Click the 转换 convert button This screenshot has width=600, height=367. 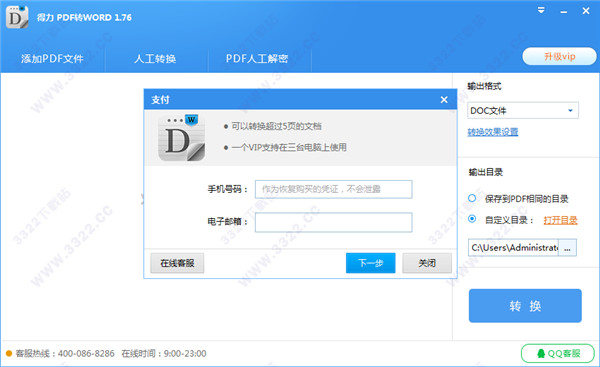(525, 306)
